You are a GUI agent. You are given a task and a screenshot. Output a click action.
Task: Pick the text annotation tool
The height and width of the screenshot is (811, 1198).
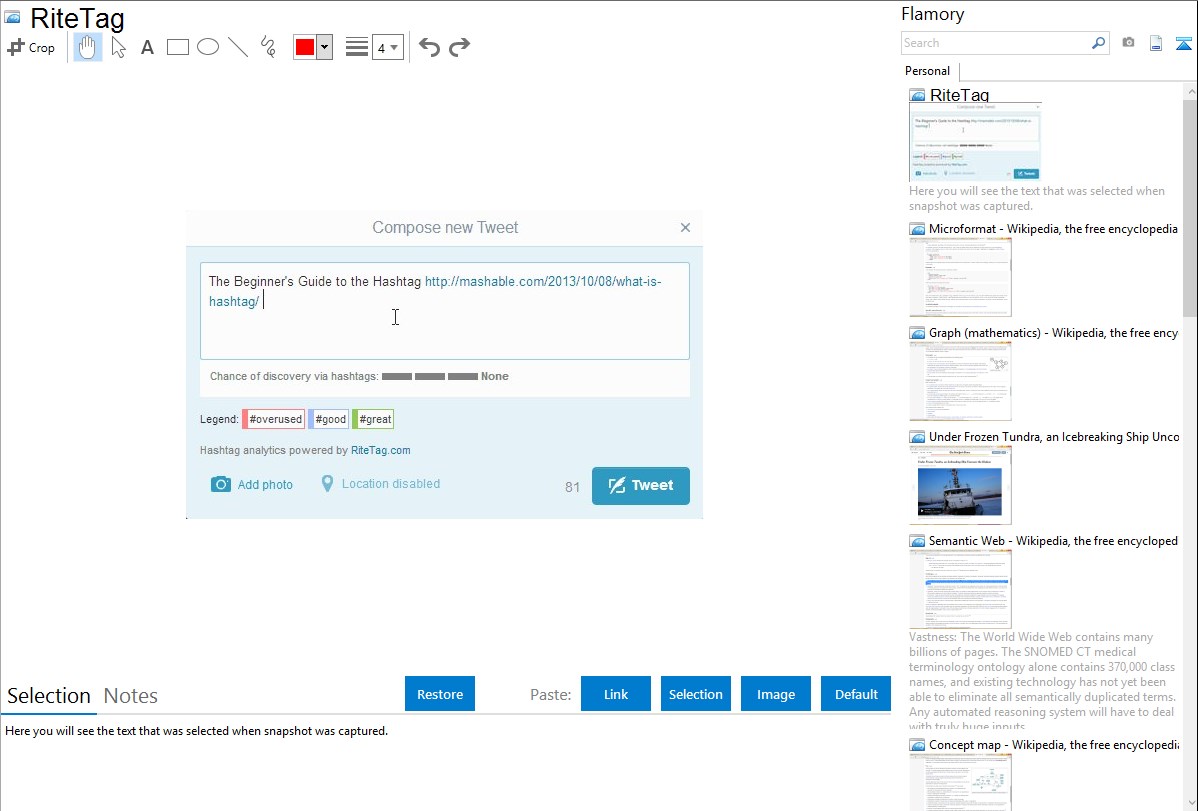[147, 47]
